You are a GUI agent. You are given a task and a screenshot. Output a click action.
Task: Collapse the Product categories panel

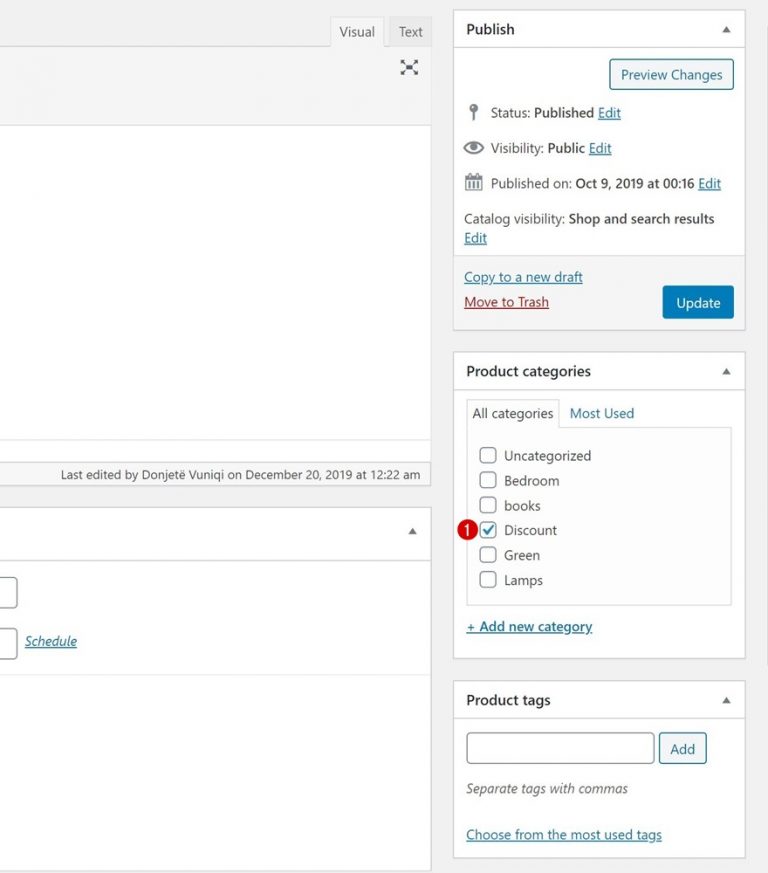point(726,372)
